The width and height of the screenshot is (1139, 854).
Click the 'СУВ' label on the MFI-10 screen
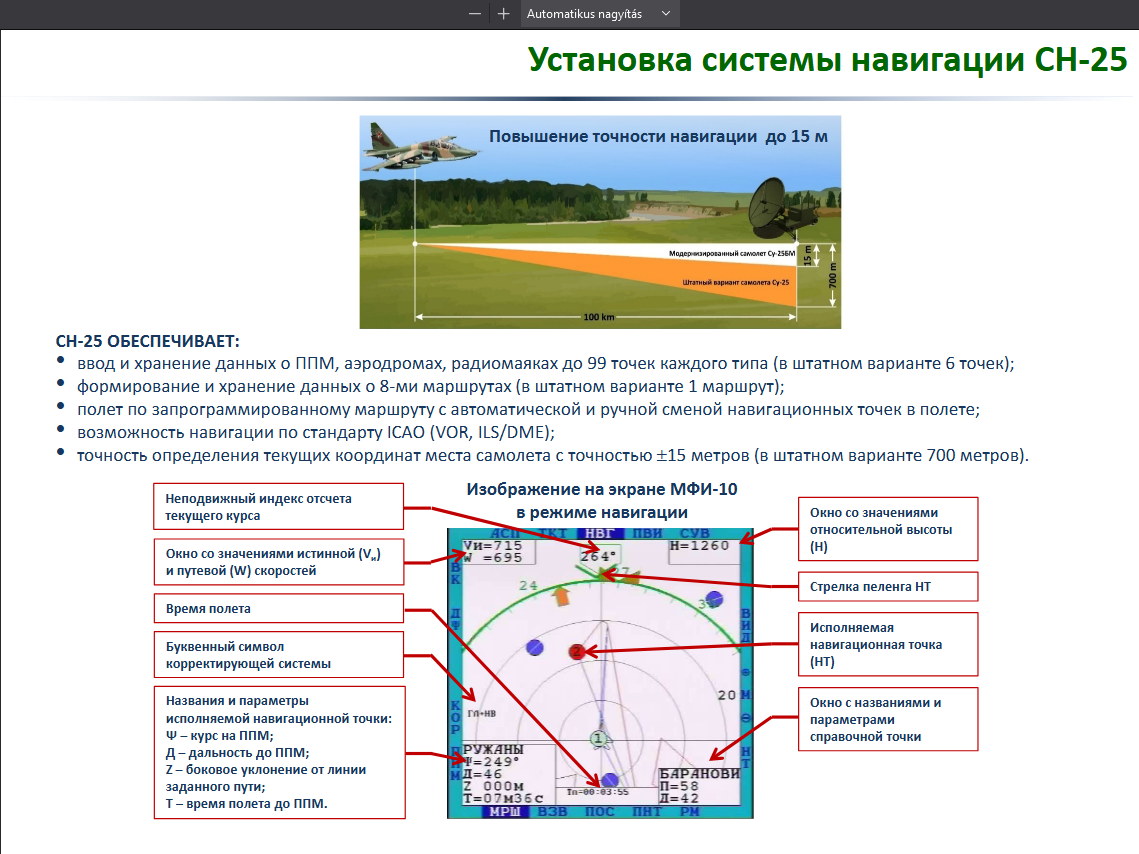(x=694, y=534)
